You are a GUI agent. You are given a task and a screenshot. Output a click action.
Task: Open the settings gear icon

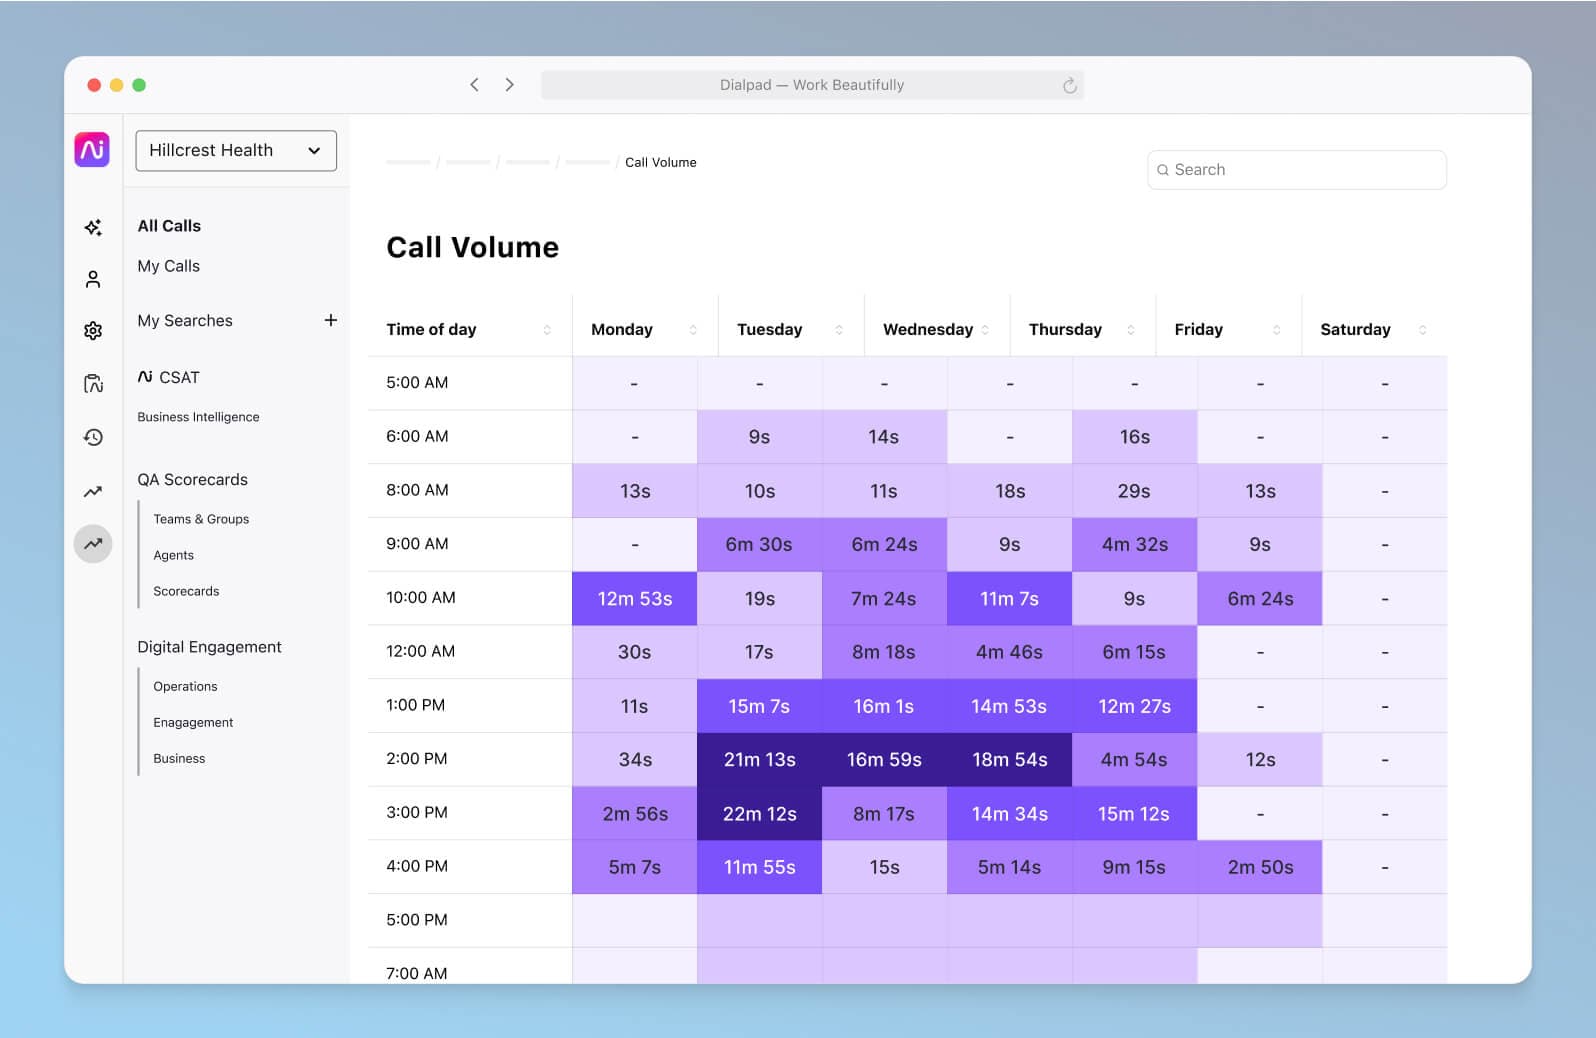[93, 331]
